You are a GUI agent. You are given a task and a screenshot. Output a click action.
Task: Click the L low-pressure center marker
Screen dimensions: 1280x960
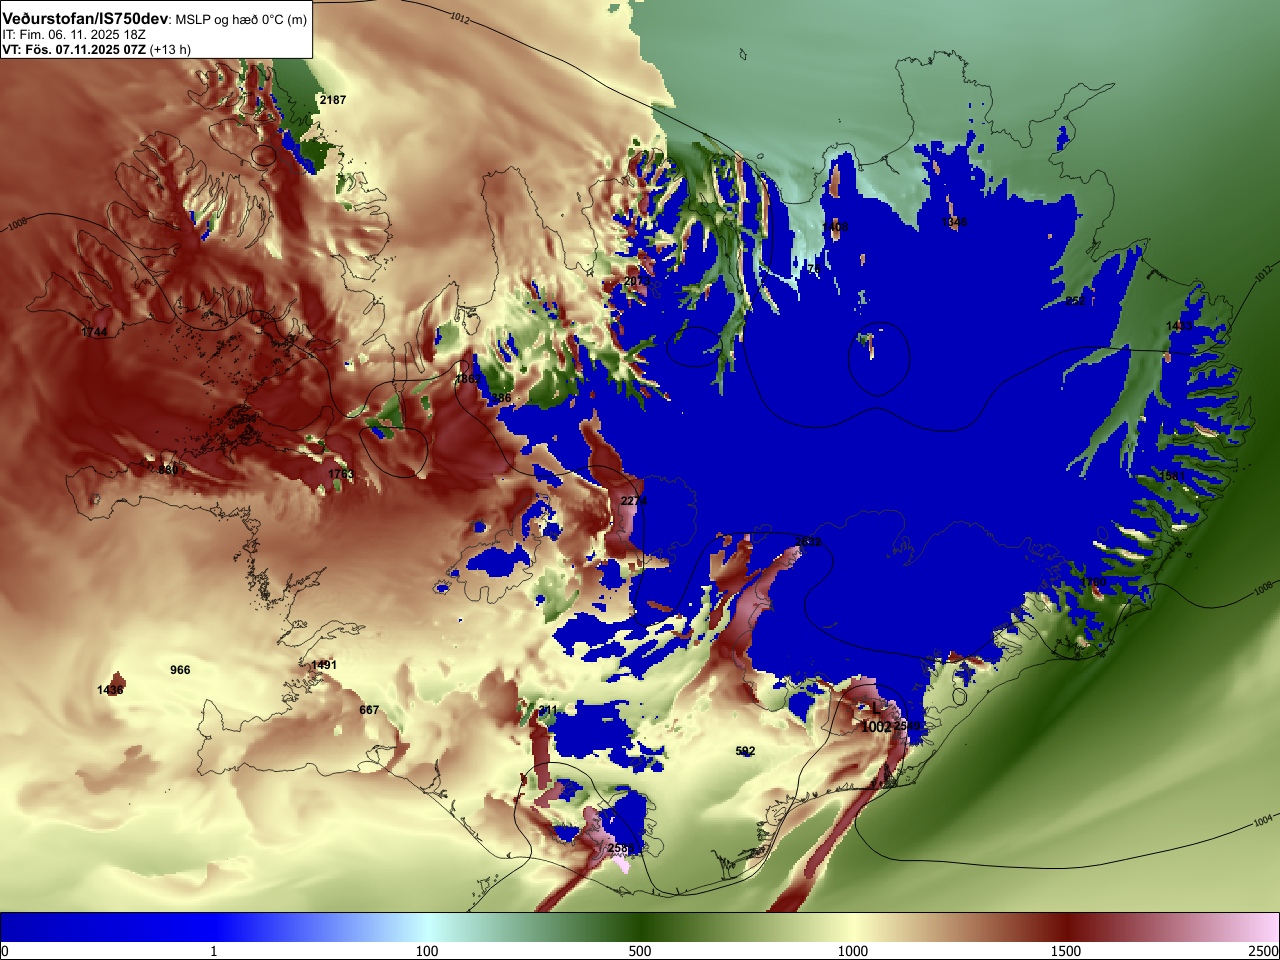click(876, 708)
